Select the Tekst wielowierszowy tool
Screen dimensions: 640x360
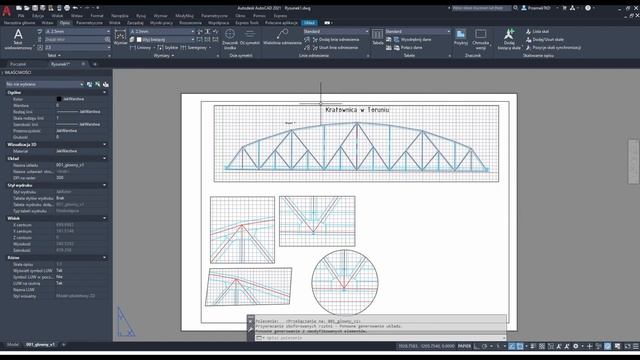pos(18,40)
